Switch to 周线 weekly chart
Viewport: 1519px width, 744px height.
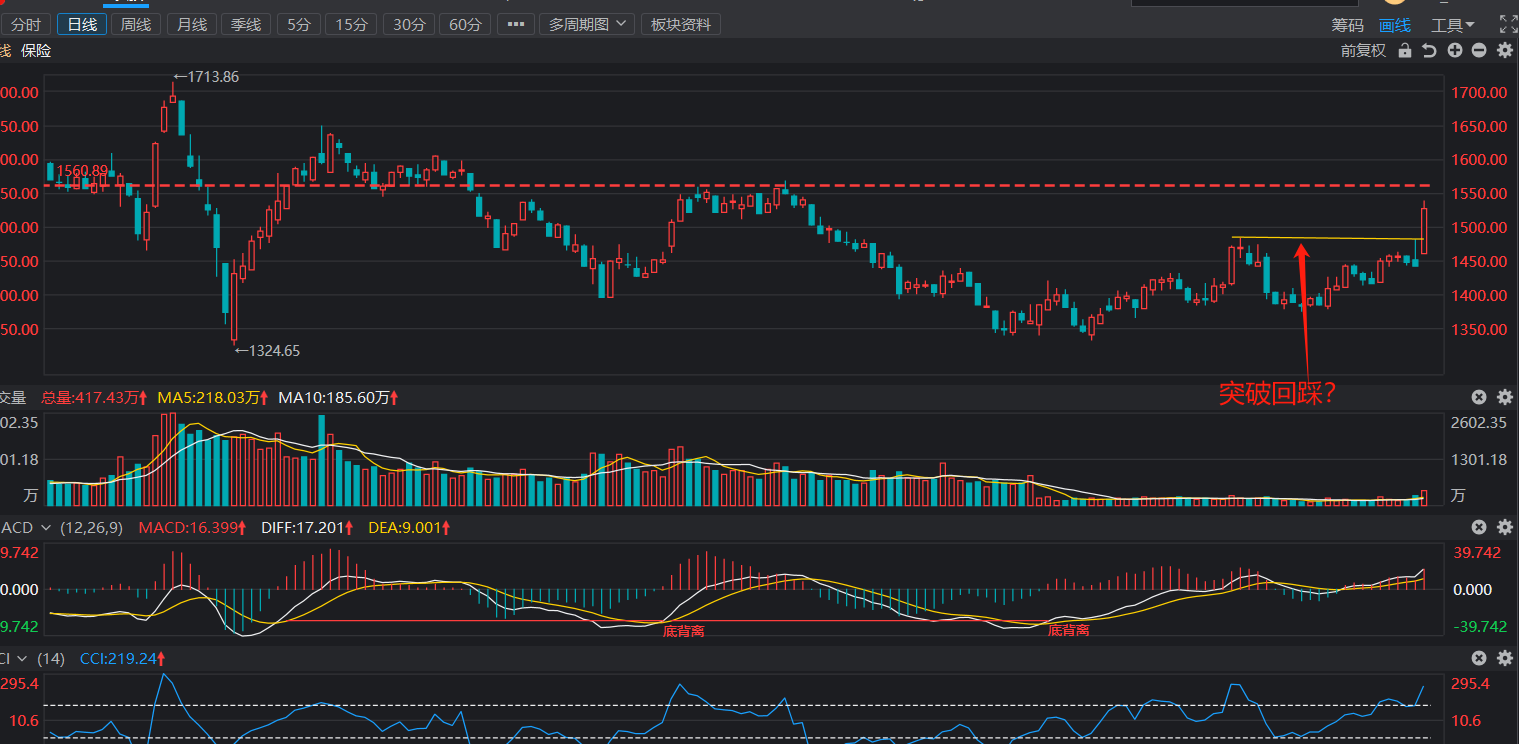pos(136,24)
